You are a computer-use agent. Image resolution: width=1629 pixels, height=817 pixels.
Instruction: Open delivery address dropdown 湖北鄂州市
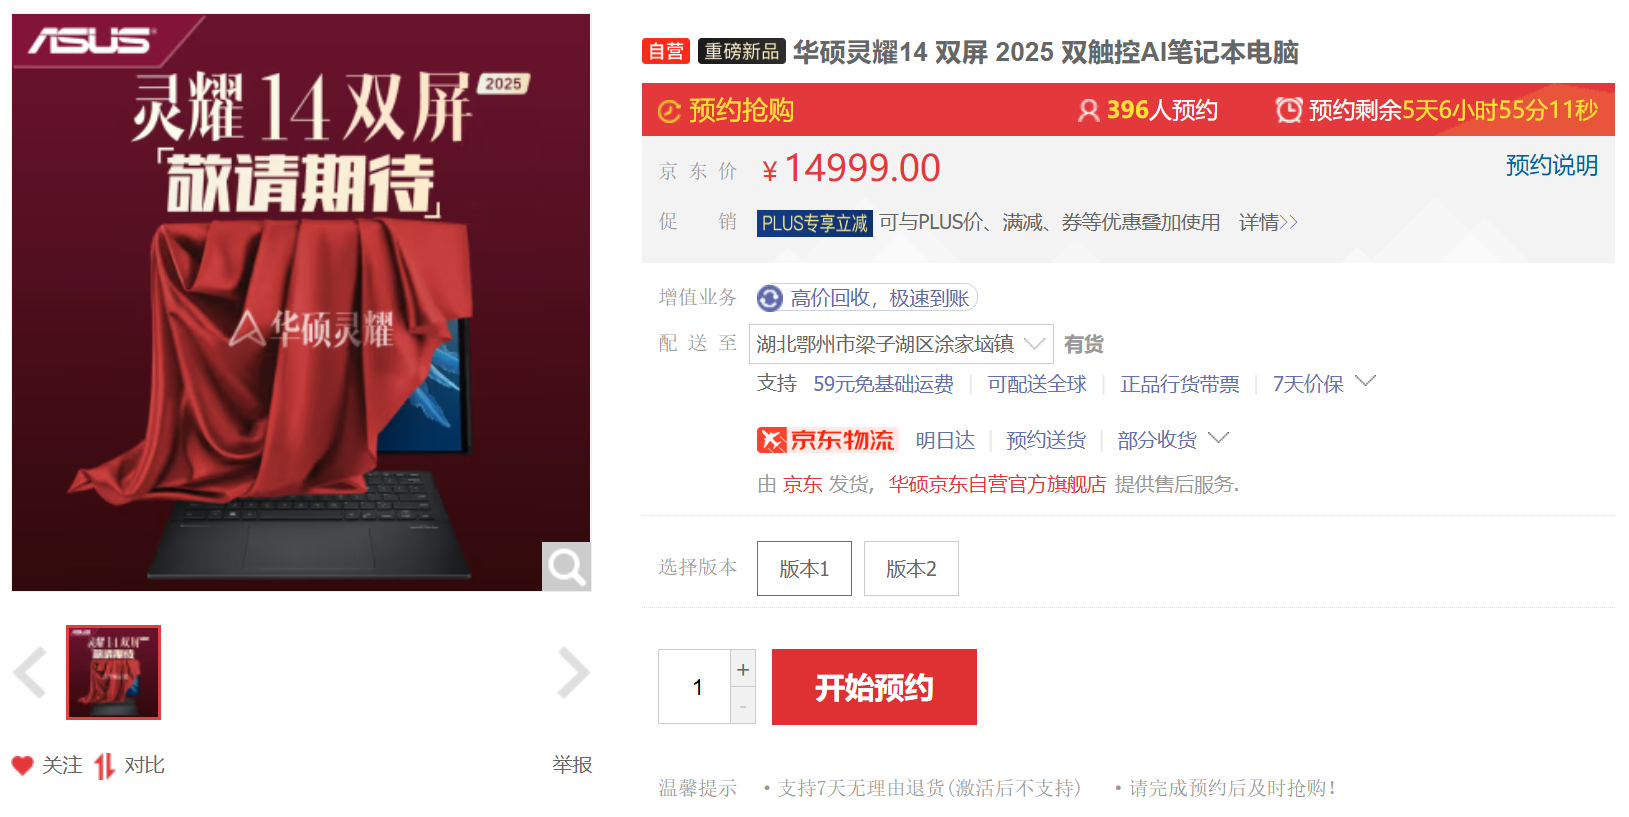(x=901, y=344)
